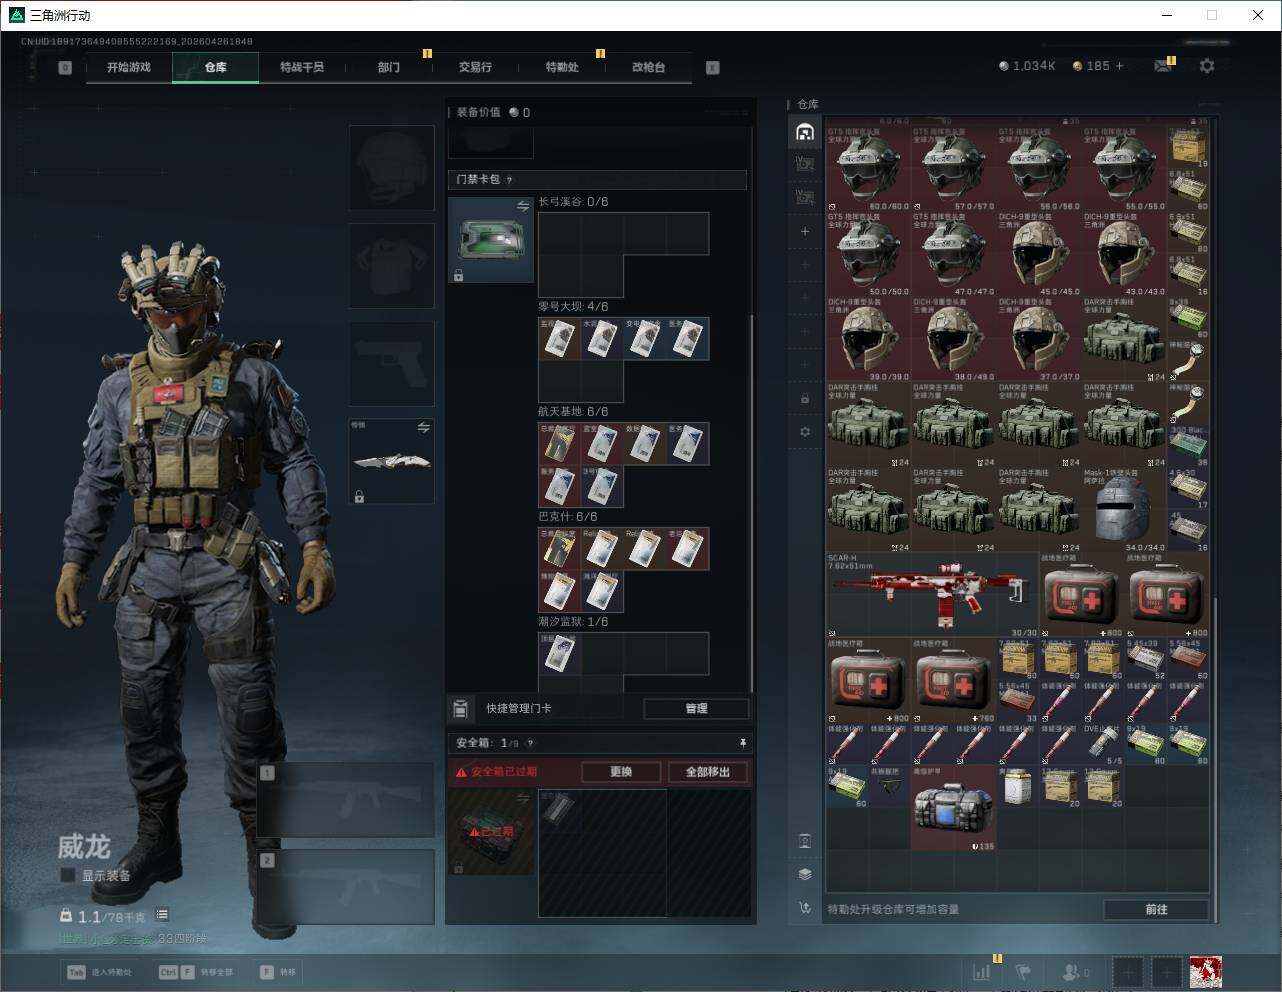Click the empty primary weapon slot 1
The width and height of the screenshot is (1282, 992).
pos(346,801)
